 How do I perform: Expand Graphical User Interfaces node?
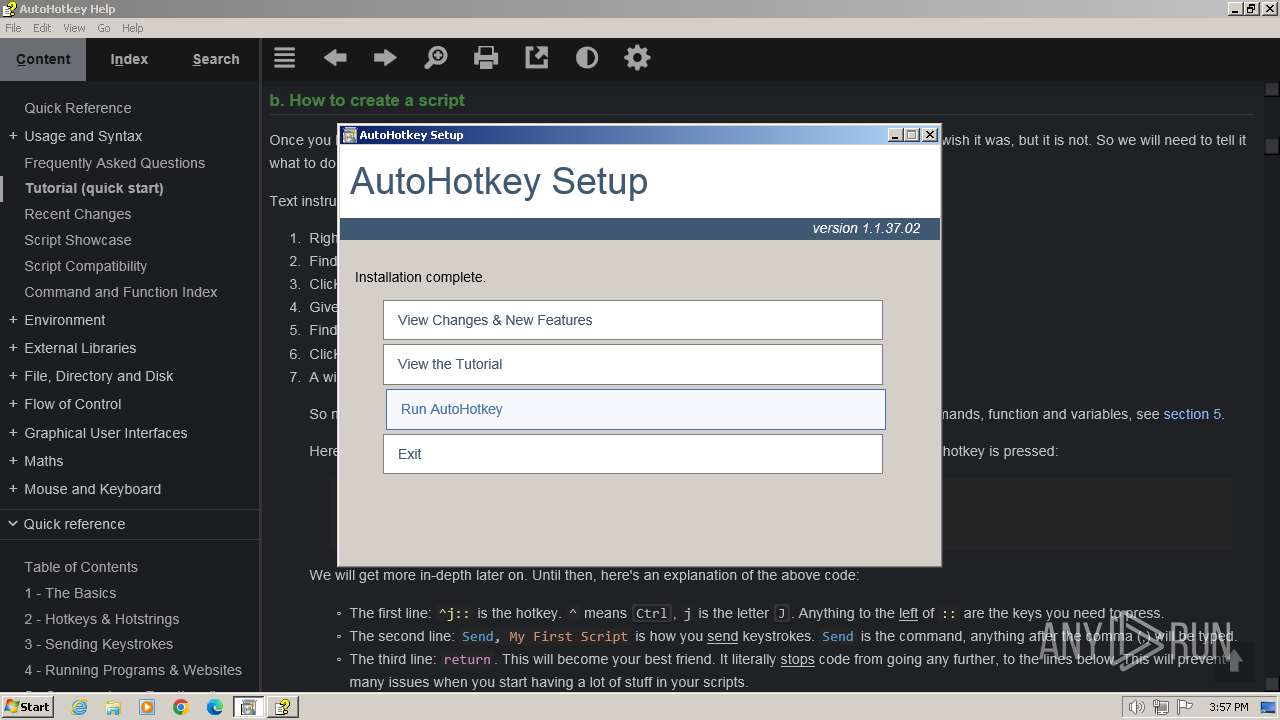[x=13, y=433]
